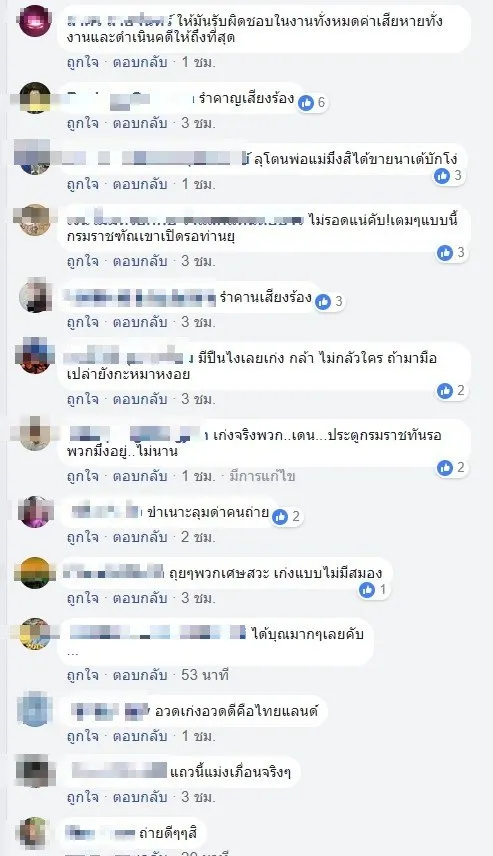Click like icon beside รำคานเสียงร้อง comment

click(x=323, y=301)
